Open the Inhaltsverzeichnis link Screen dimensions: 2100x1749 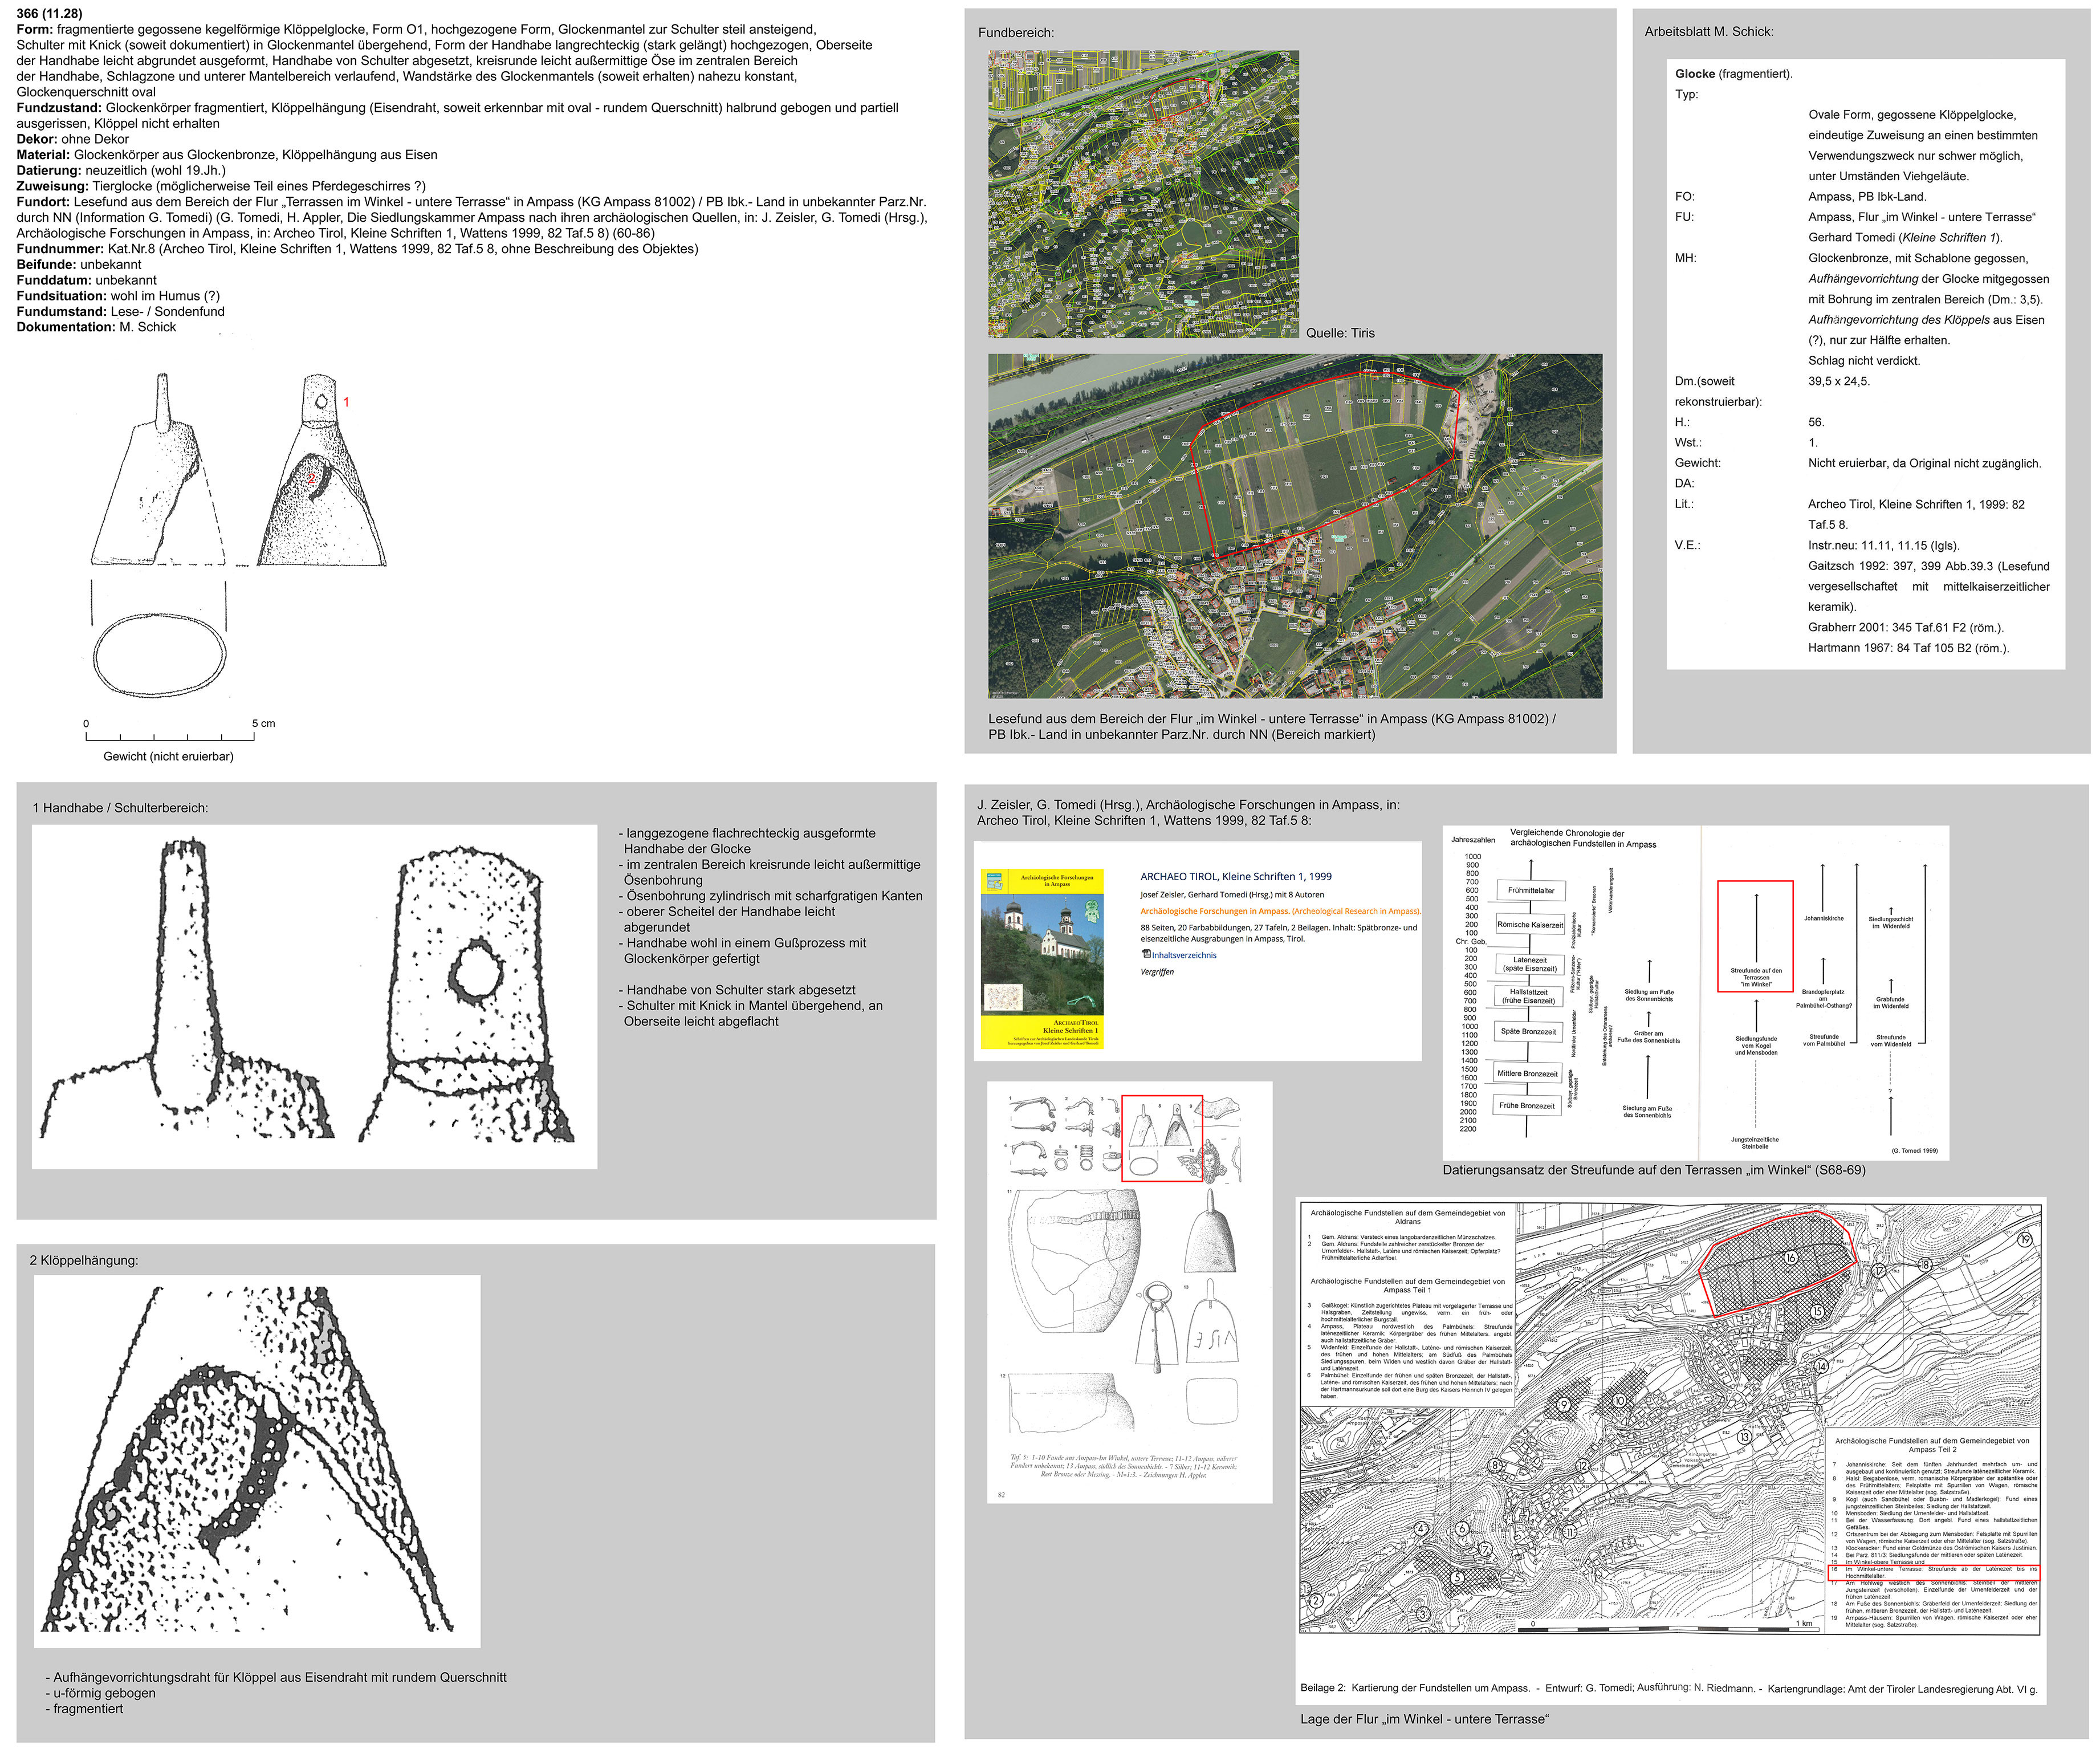(1184, 955)
